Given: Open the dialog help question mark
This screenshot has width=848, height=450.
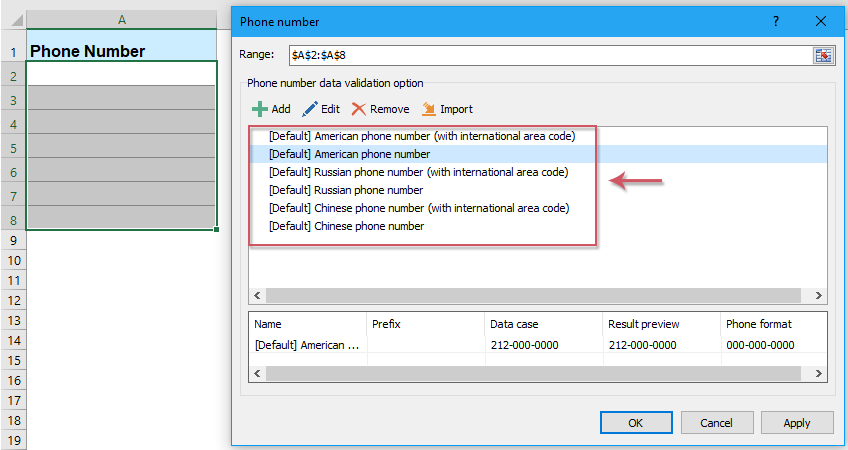Looking at the screenshot, I should coord(775,20).
